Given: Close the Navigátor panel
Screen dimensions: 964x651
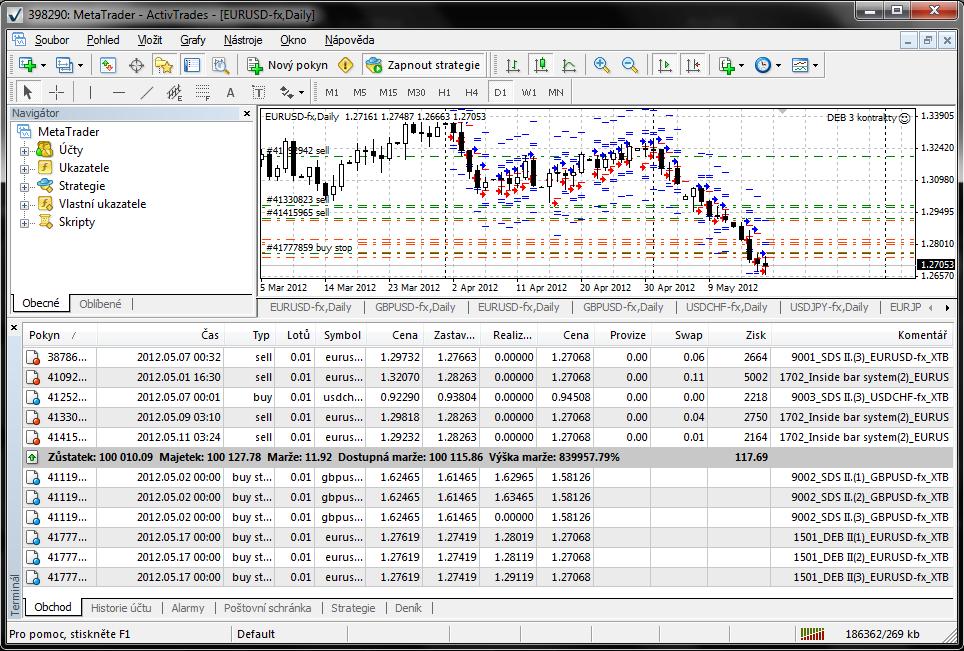Looking at the screenshot, I should [247, 113].
